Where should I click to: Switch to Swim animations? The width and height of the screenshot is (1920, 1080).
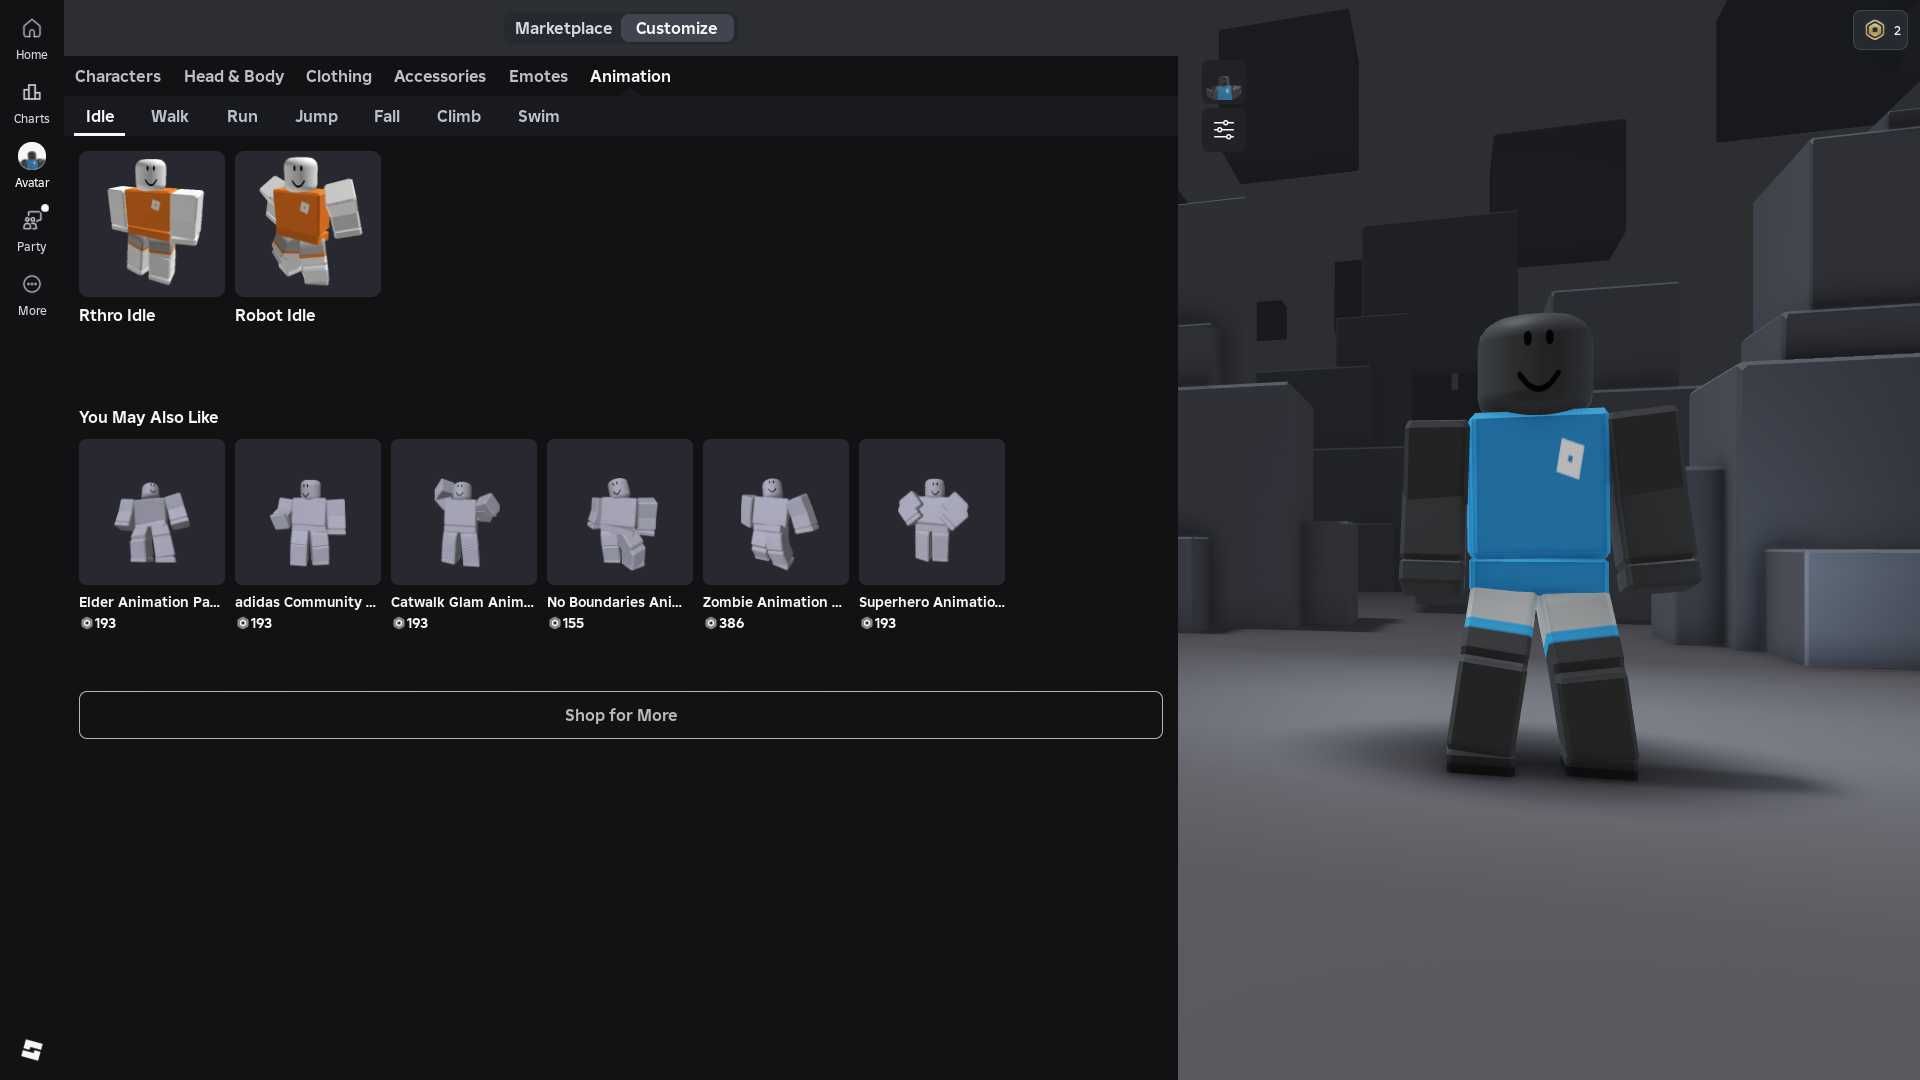point(539,116)
